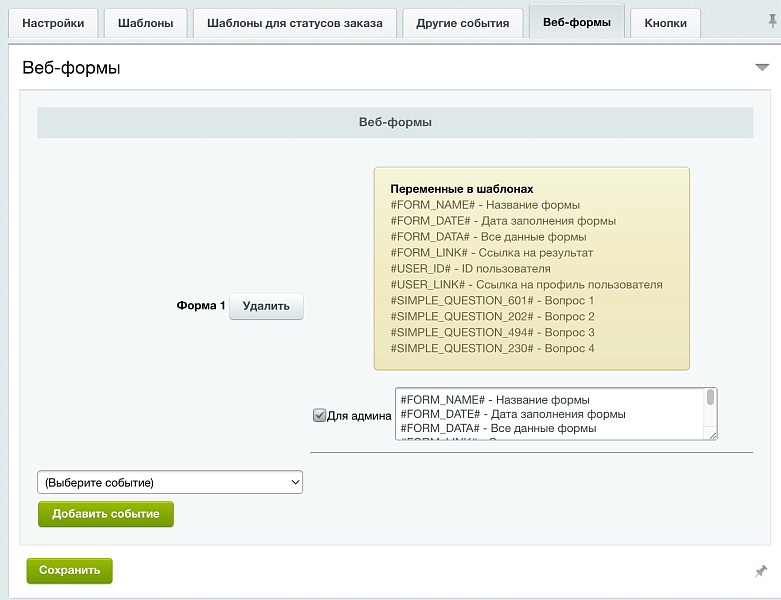Open the Выберите событие dropdown
Viewport: 781px width, 600px height.
tap(170, 482)
